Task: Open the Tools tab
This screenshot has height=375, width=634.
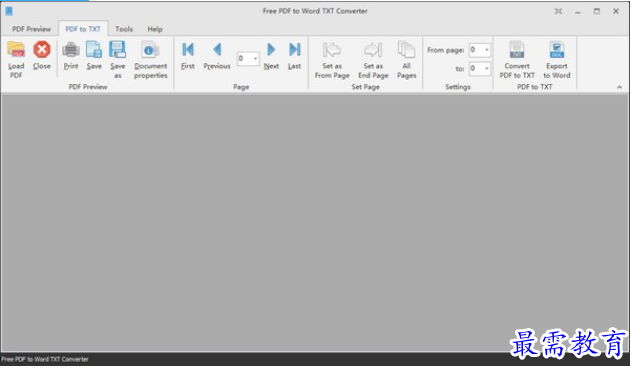Action: [x=124, y=29]
